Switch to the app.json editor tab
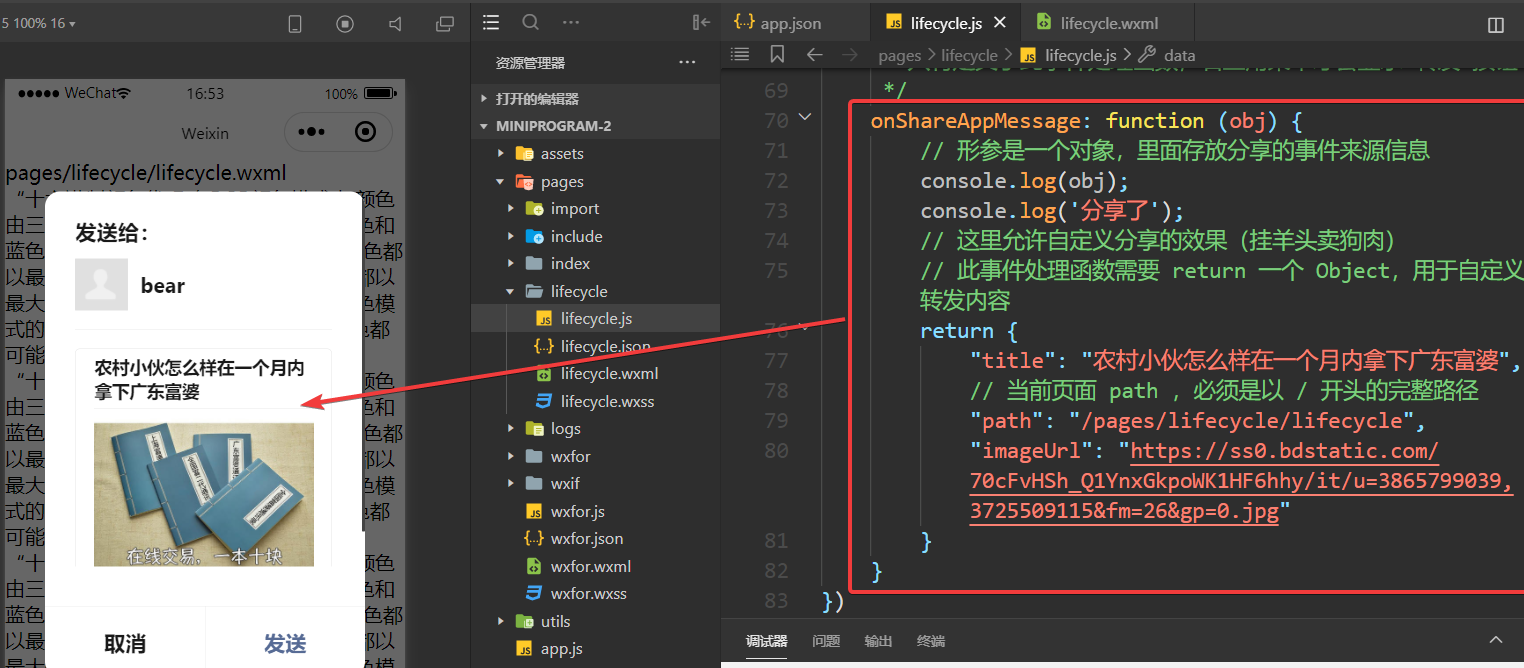The width and height of the screenshot is (1524, 668). click(x=777, y=23)
